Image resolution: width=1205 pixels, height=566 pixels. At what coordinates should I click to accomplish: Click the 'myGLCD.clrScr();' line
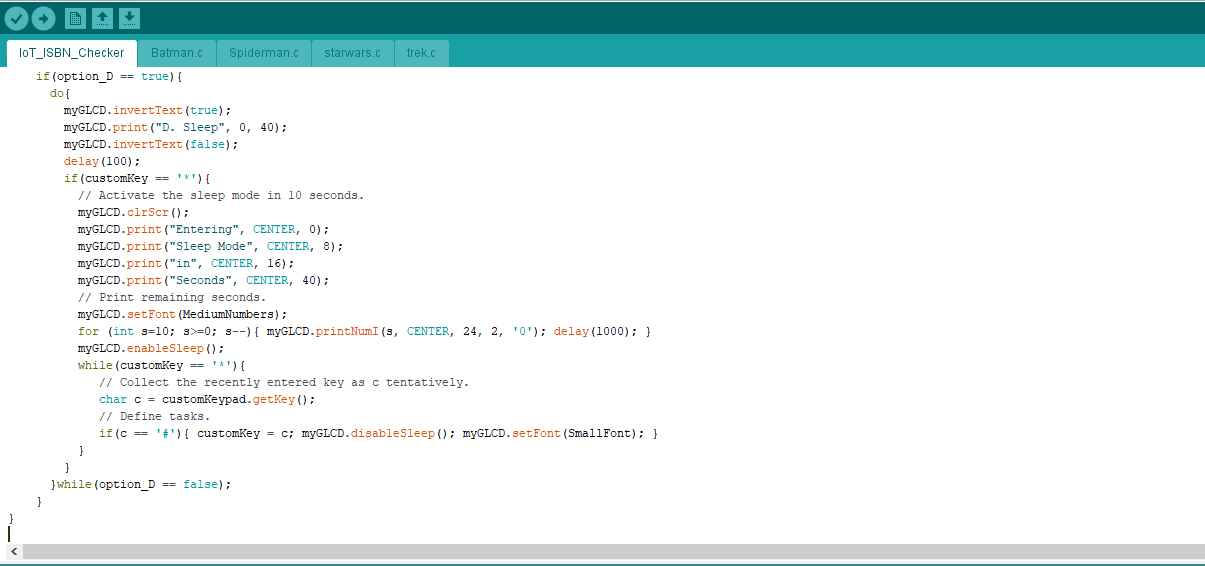tap(133, 212)
